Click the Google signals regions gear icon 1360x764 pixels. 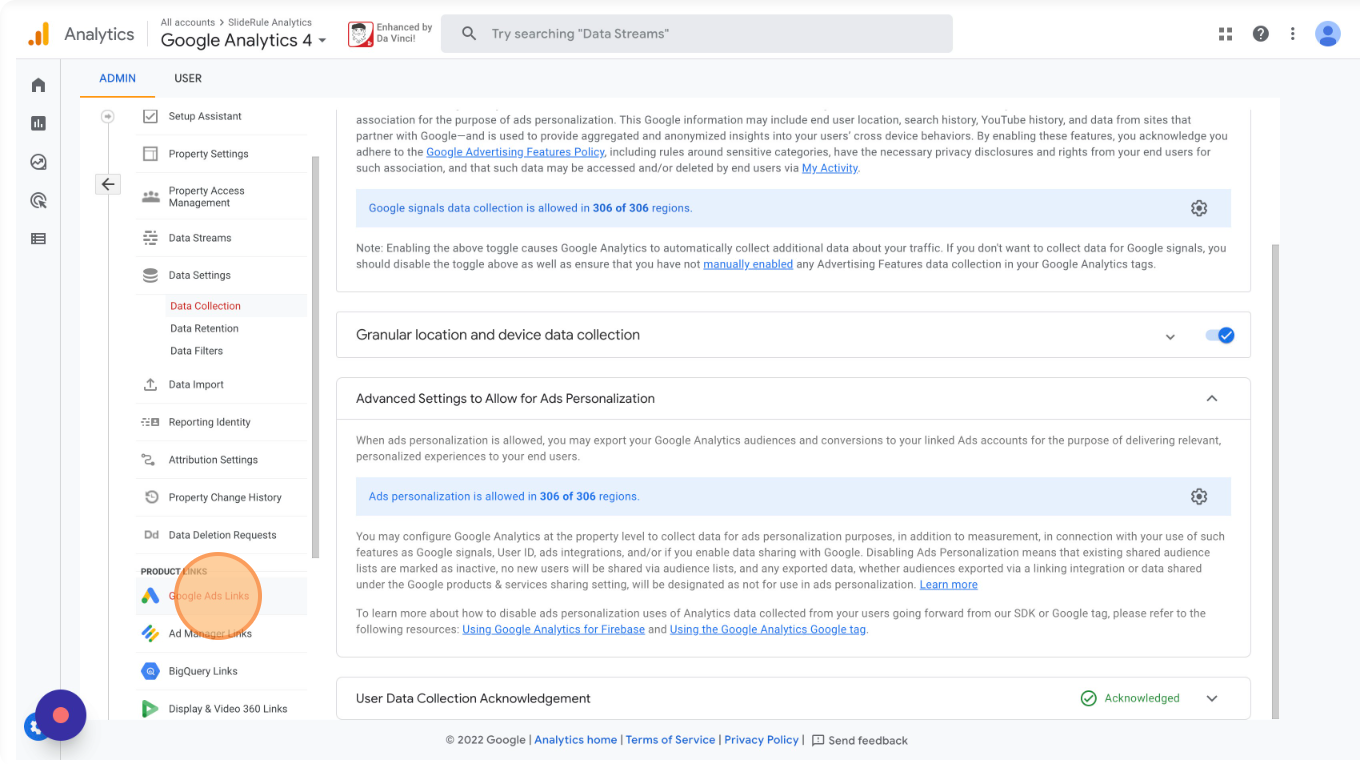[1198, 208]
